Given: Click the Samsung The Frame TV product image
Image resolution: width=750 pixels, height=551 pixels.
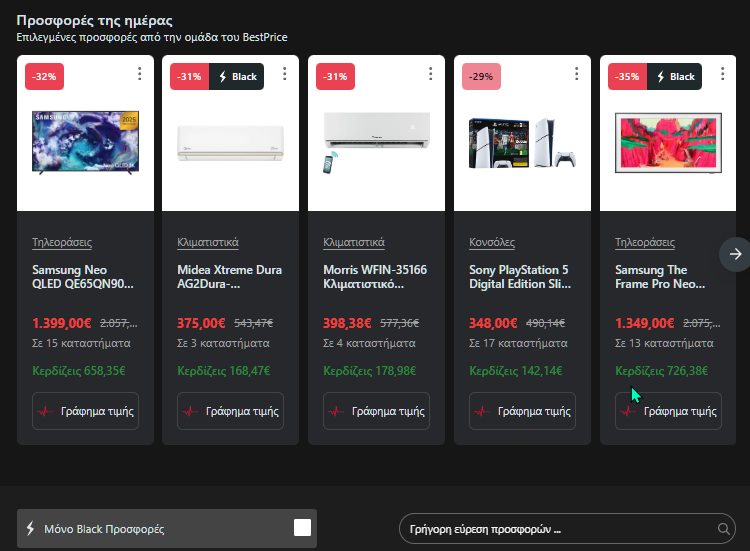Looking at the screenshot, I should [x=668, y=143].
